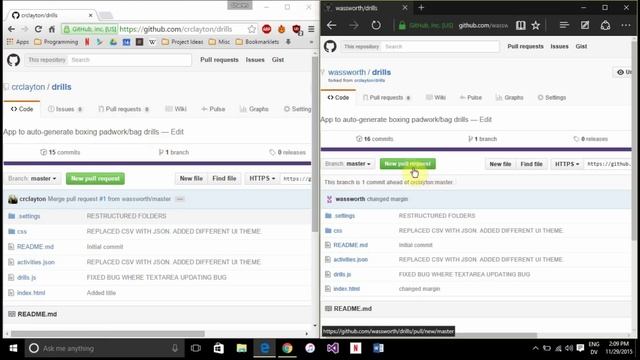
Task: Open Chrome hamburger menu icon
Action: (311, 29)
